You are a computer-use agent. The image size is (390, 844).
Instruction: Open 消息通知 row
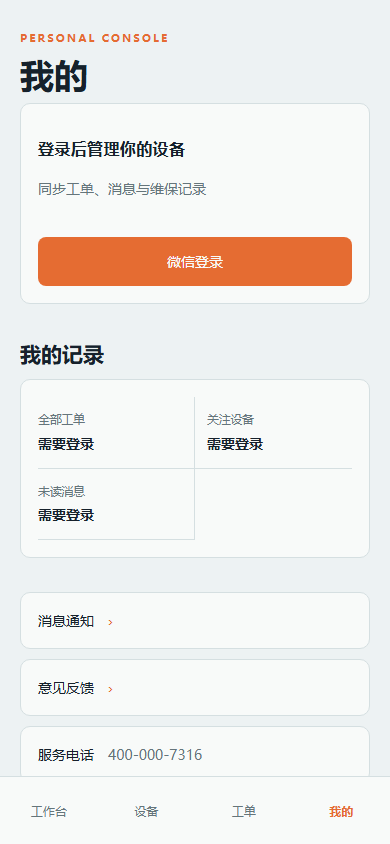click(195, 621)
